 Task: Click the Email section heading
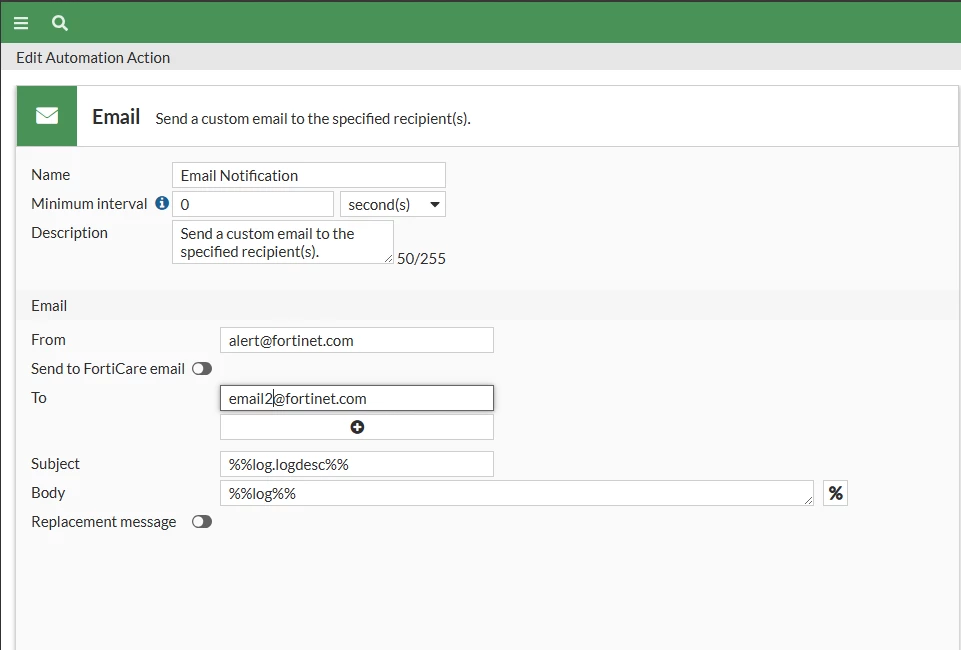[49, 306]
